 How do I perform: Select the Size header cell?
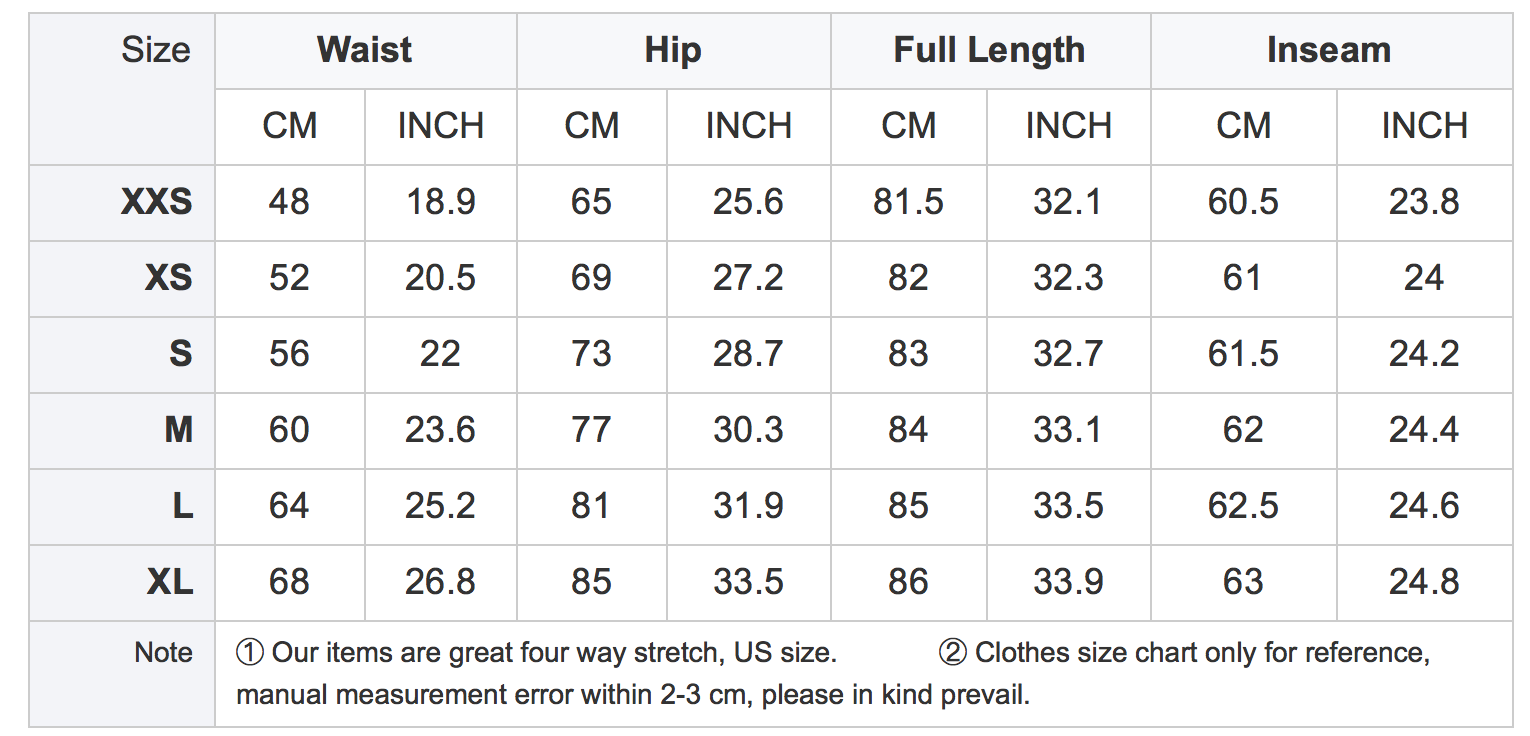156,49
